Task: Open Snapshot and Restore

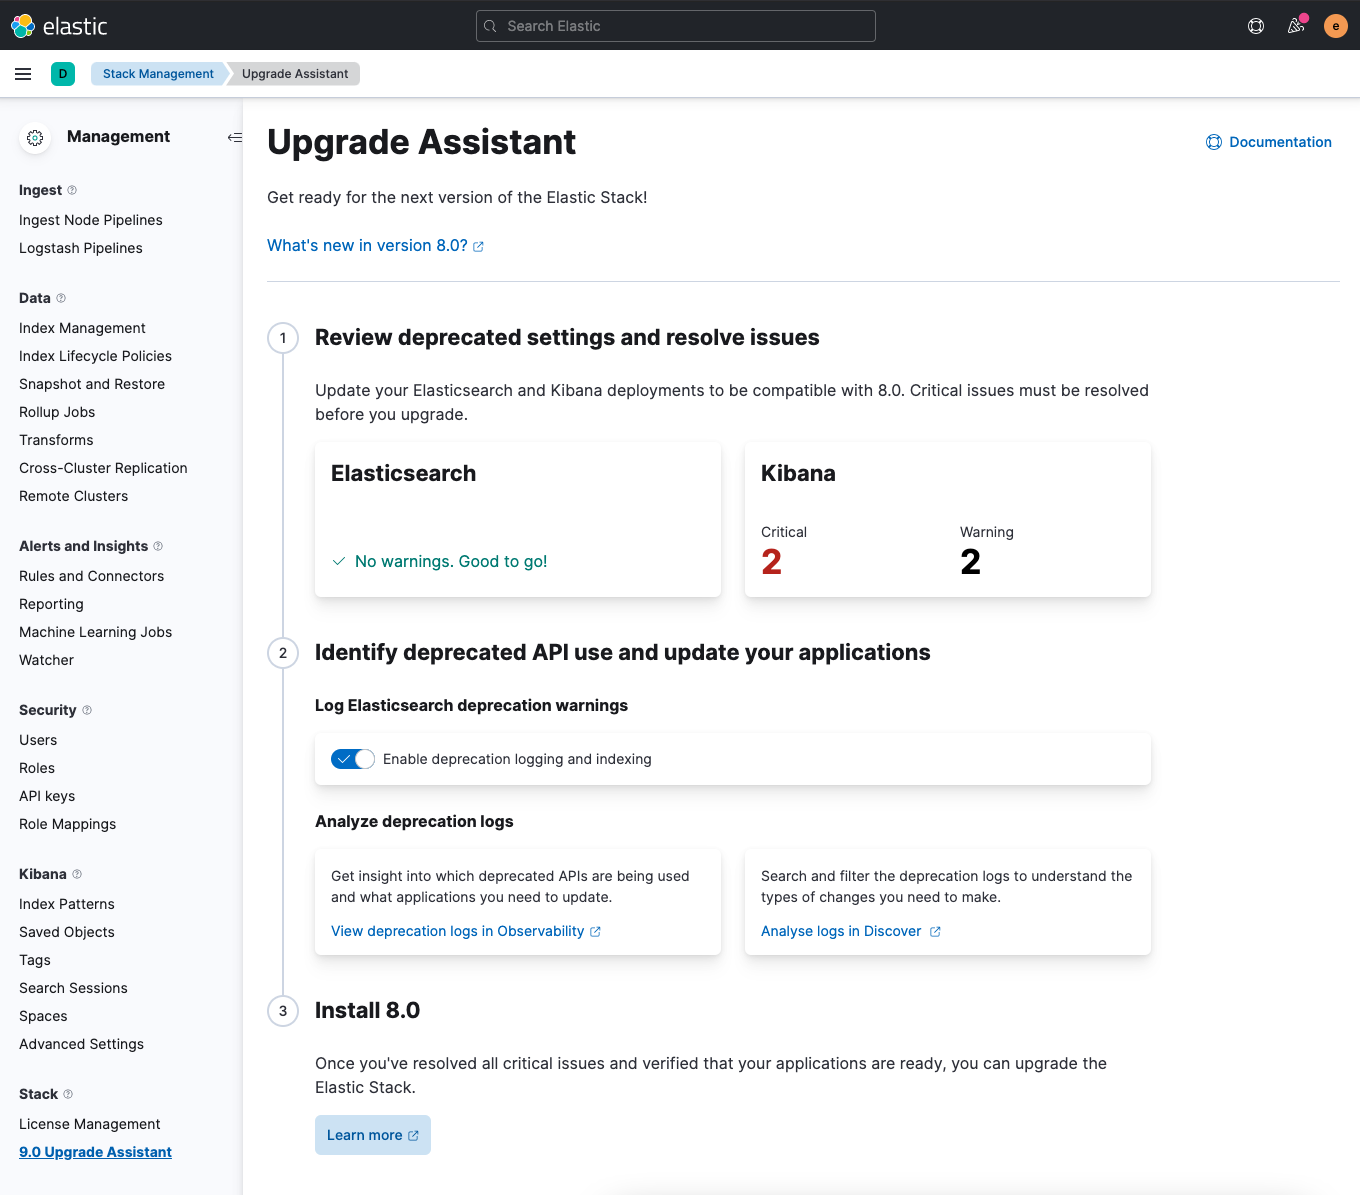Action: tap(92, 384)
